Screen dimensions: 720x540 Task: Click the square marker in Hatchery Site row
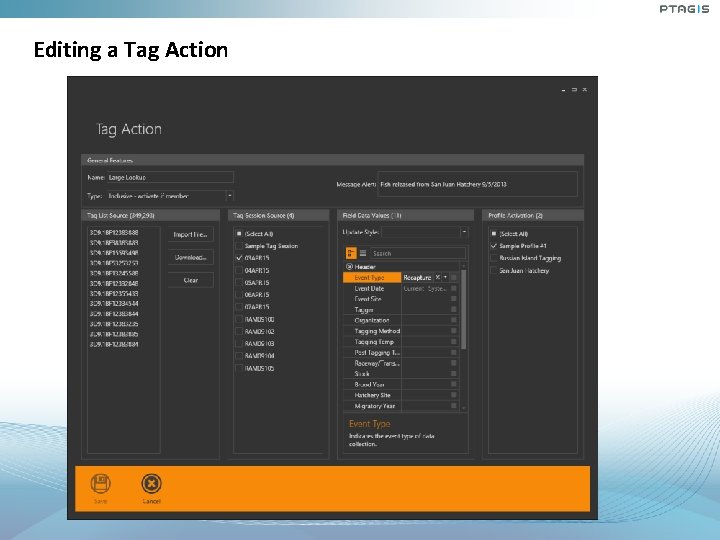(454, 395)
